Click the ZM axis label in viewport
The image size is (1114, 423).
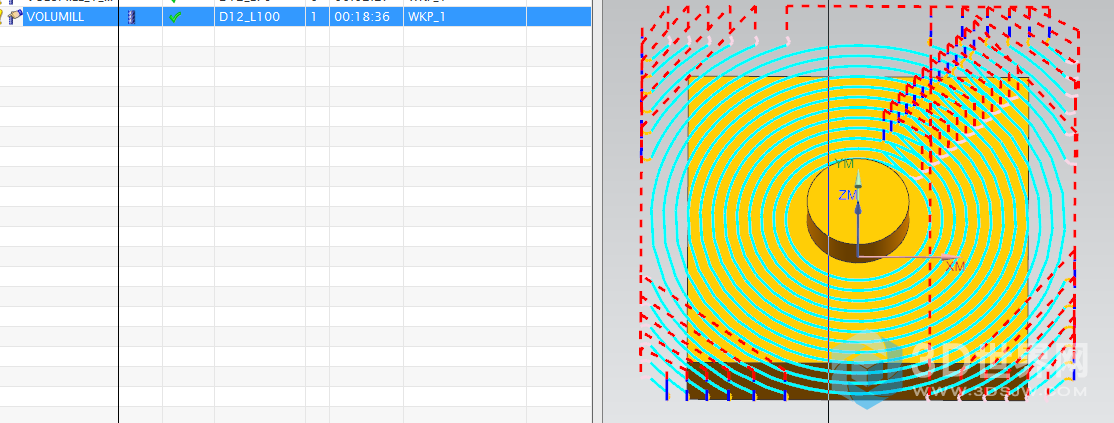click(848, 195)
